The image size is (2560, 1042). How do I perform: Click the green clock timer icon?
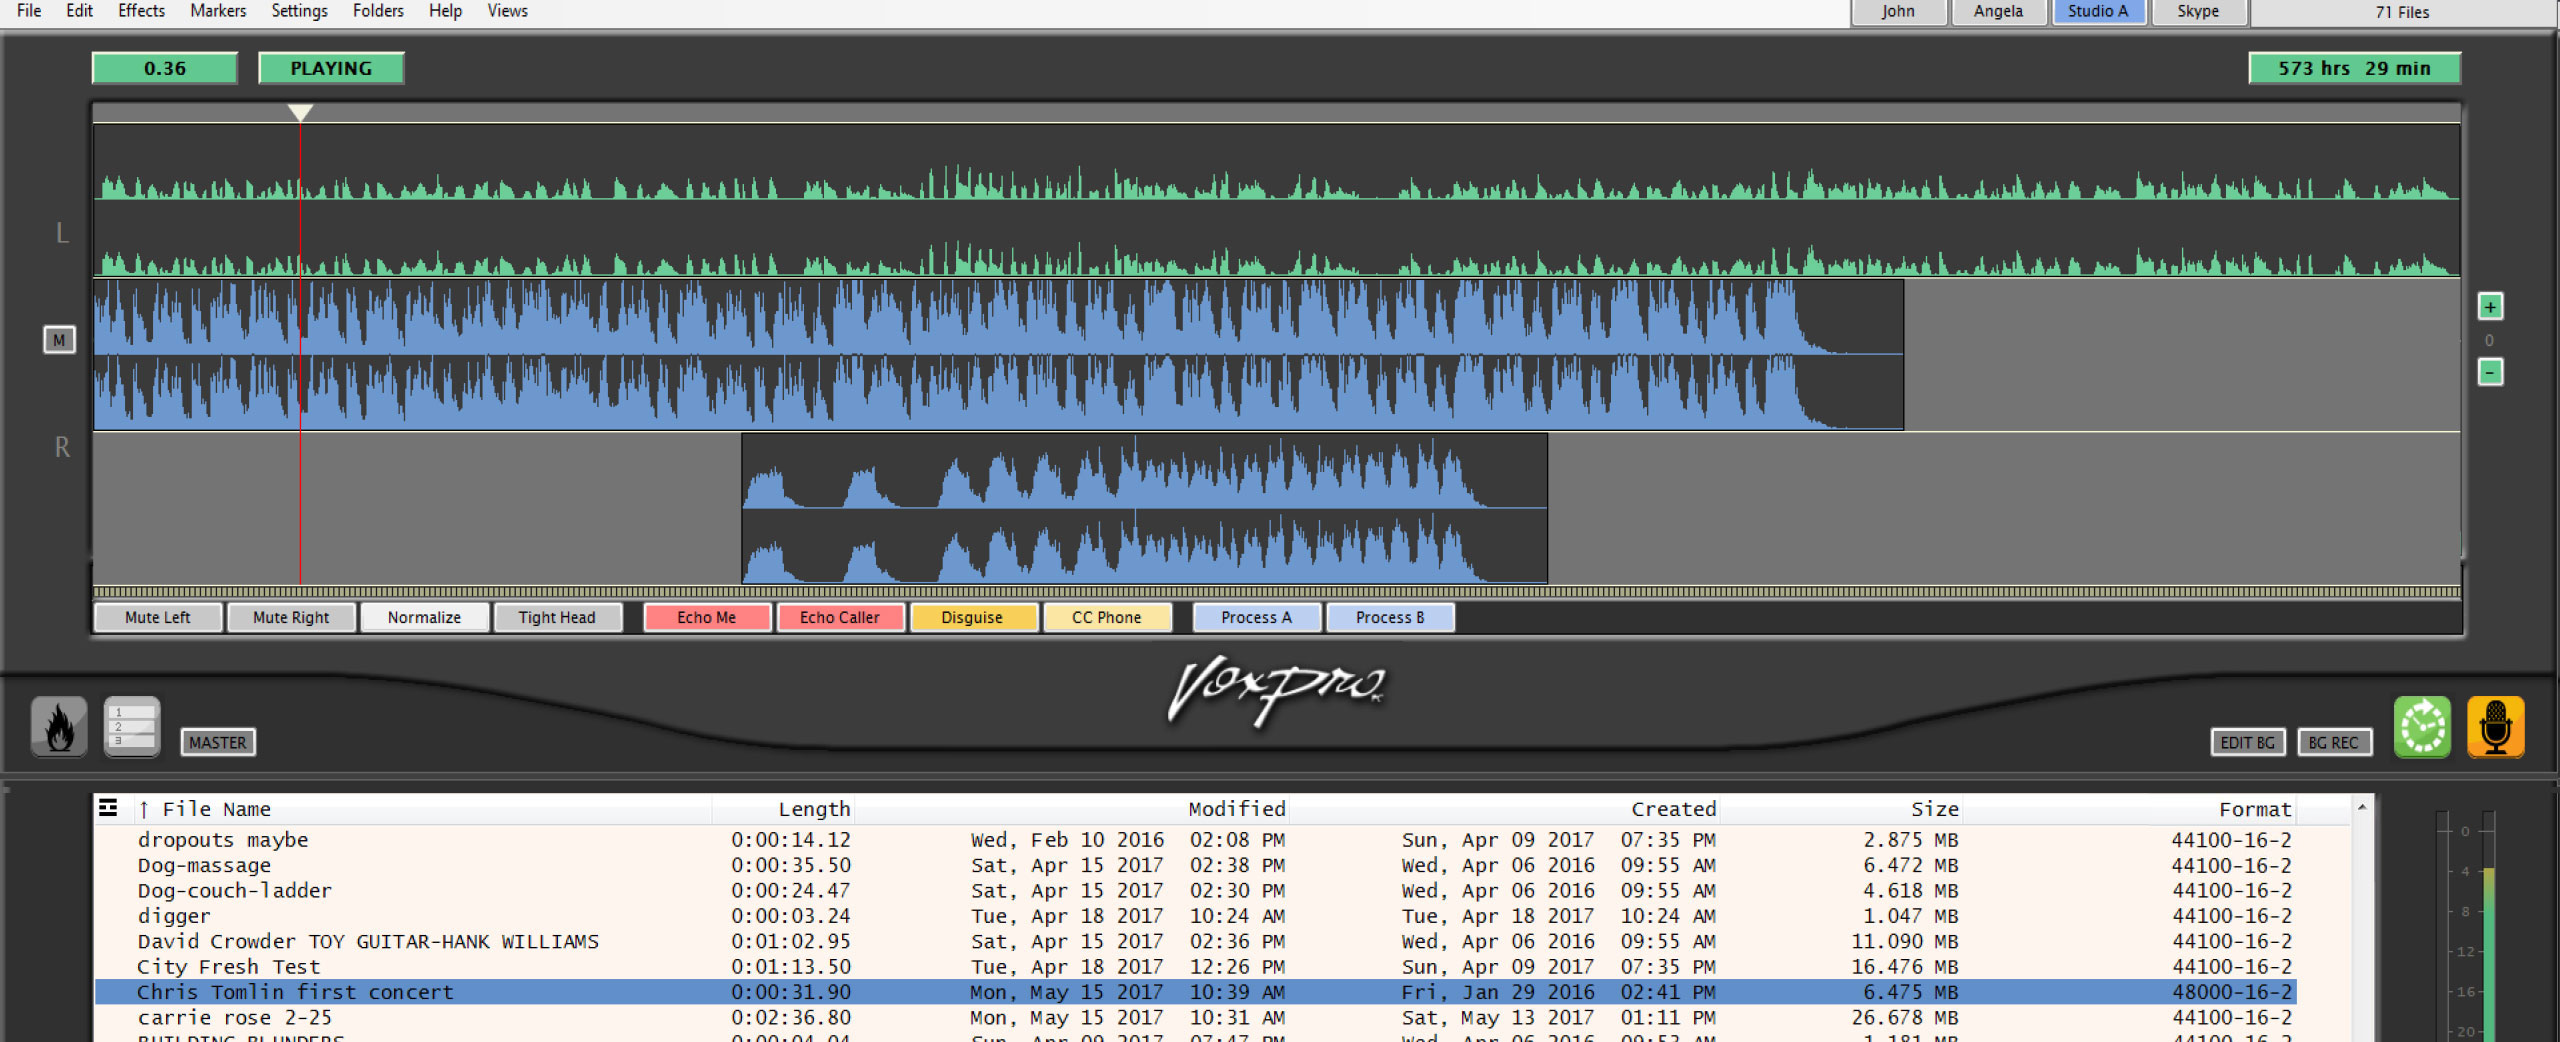(2422, 727)
